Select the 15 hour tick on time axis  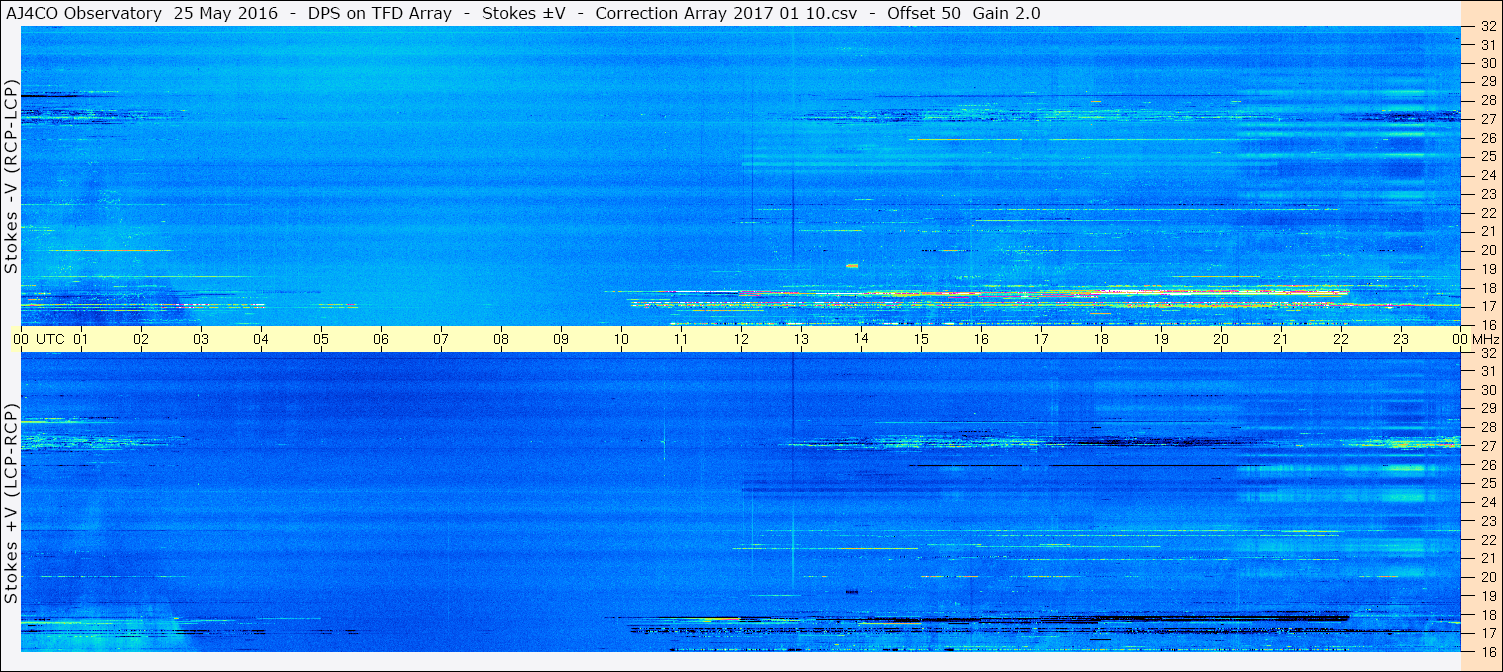tap(921, 339)
